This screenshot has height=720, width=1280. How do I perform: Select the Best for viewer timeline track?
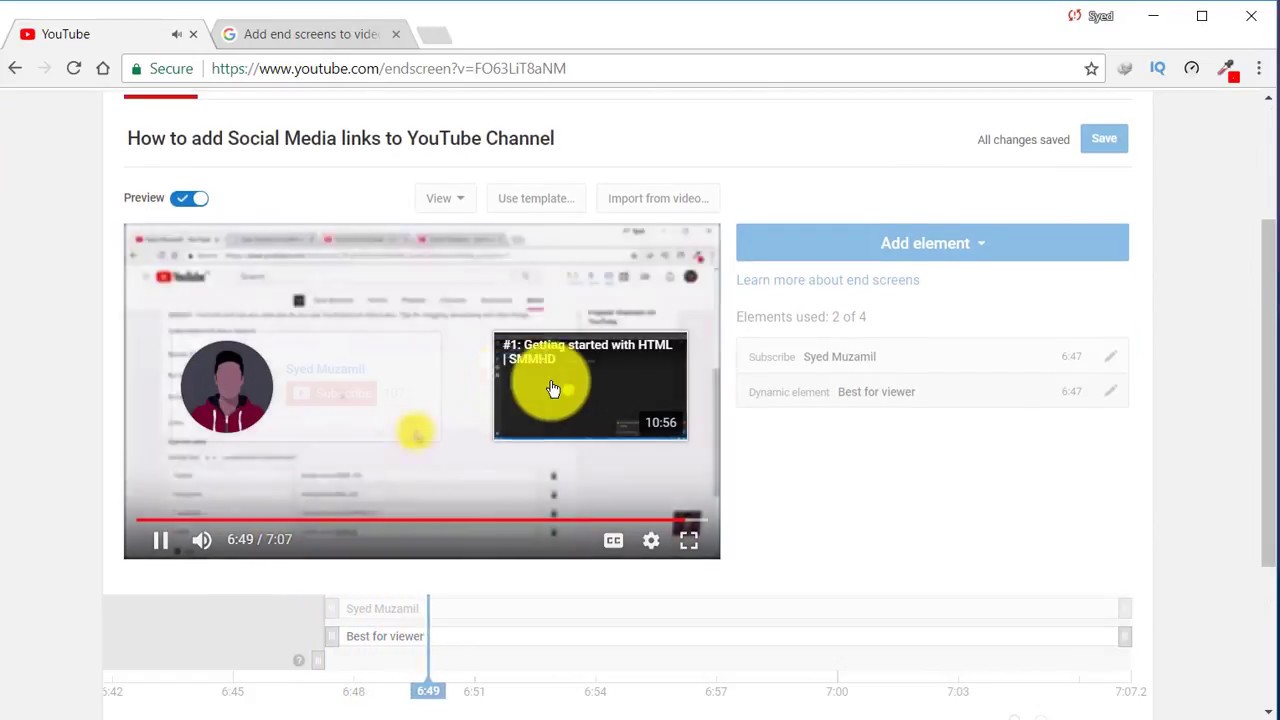coord(728,636)
